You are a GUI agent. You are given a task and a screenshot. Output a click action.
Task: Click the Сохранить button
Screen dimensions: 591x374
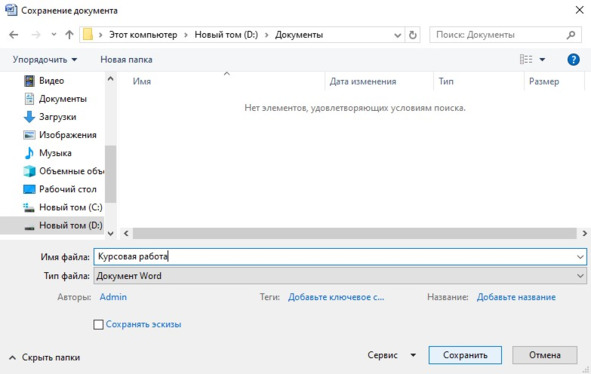(x=465, y=355)
